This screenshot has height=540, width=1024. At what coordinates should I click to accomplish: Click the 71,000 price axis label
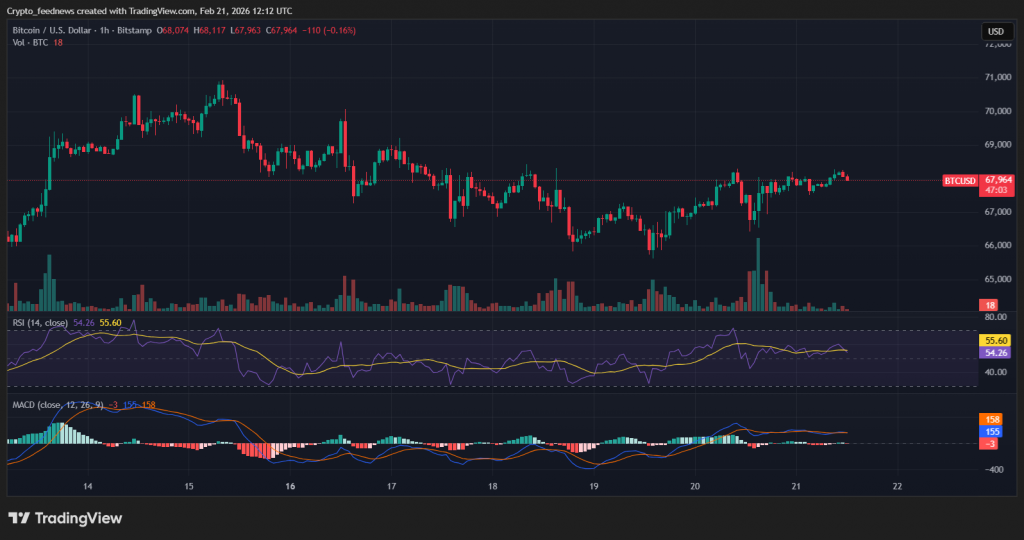pos(998,77)
